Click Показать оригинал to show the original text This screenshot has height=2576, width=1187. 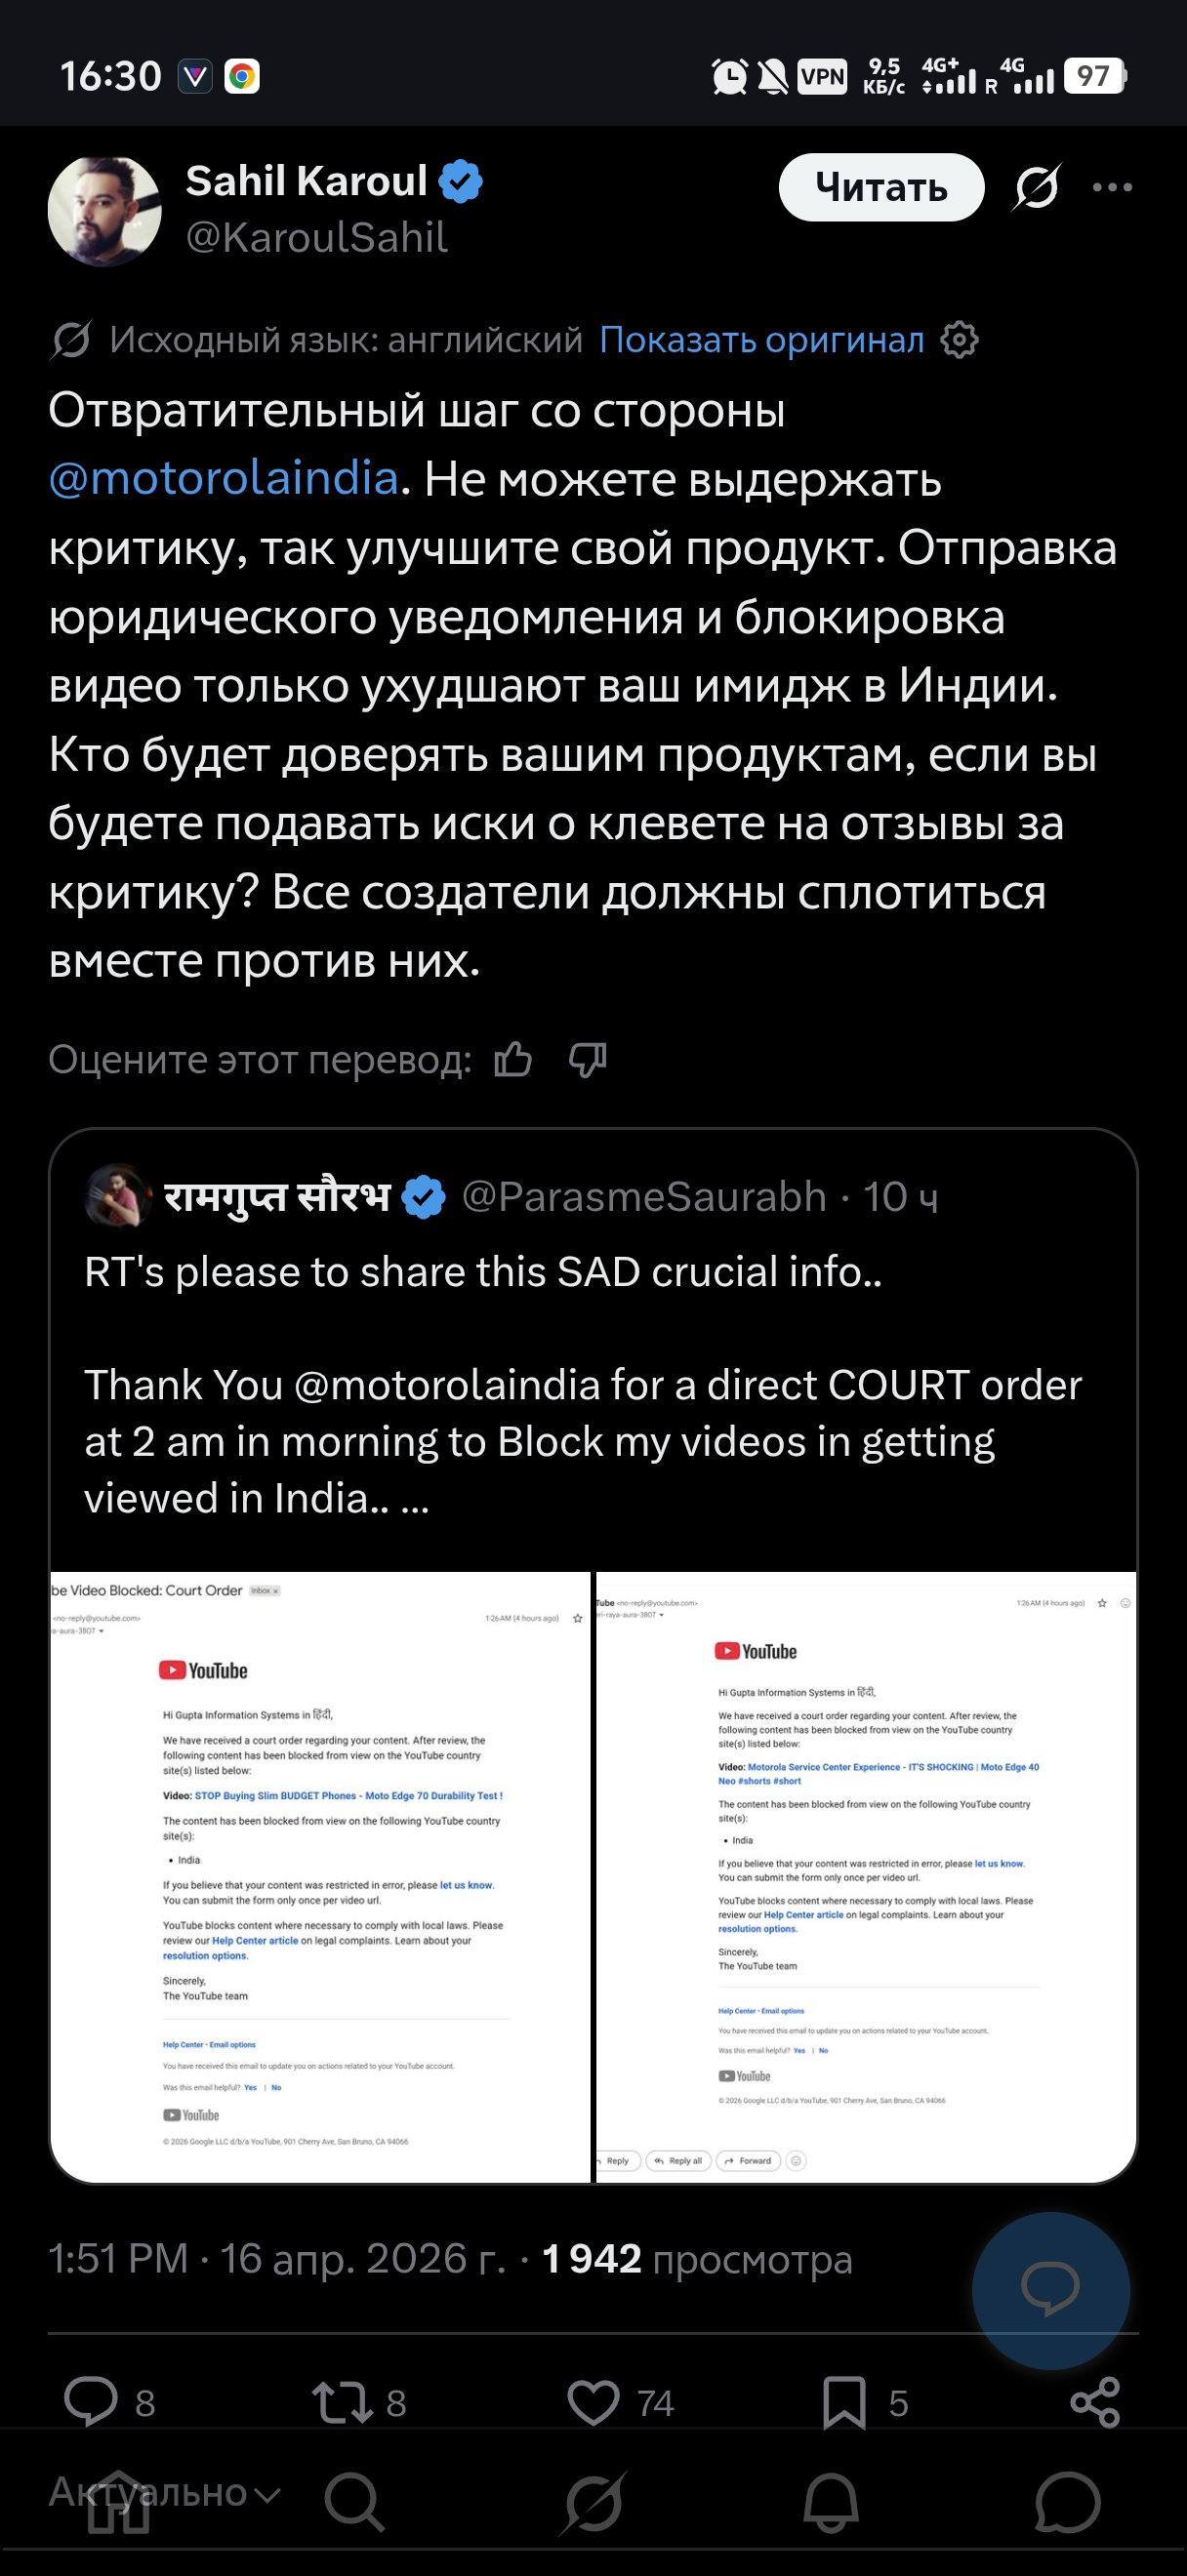coord(761,340)
